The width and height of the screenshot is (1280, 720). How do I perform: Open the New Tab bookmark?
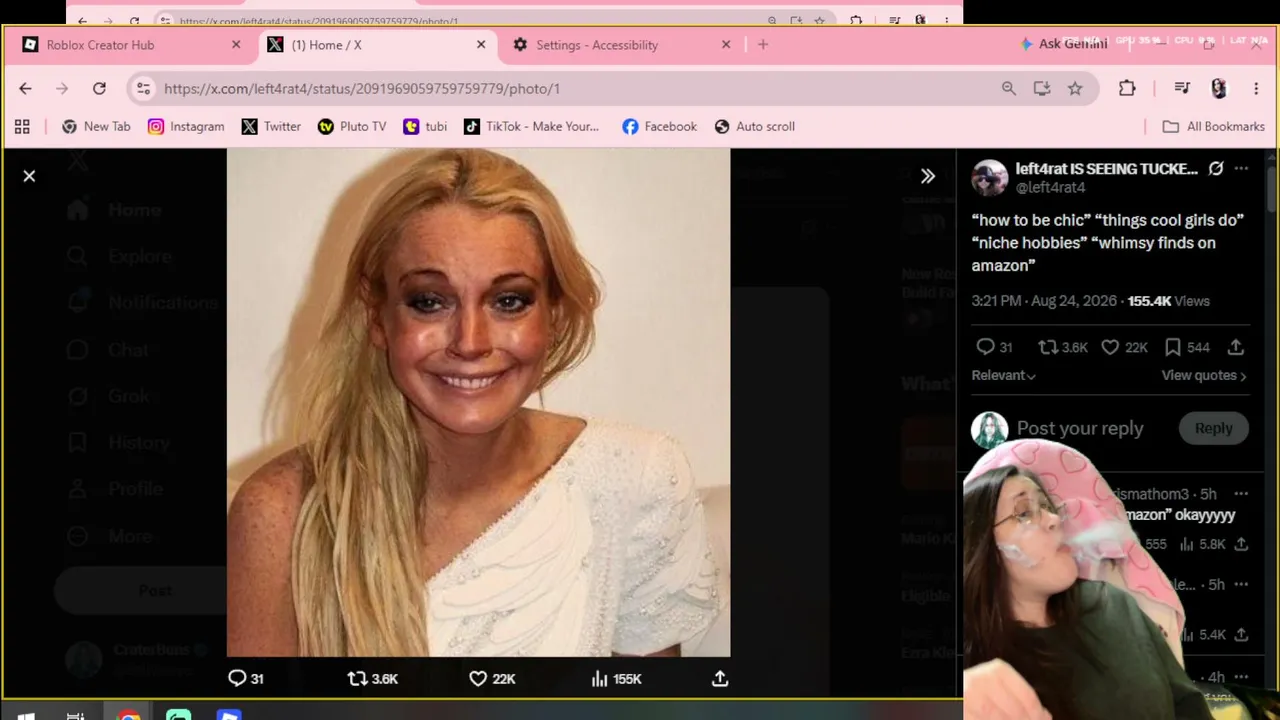[96, 127]
